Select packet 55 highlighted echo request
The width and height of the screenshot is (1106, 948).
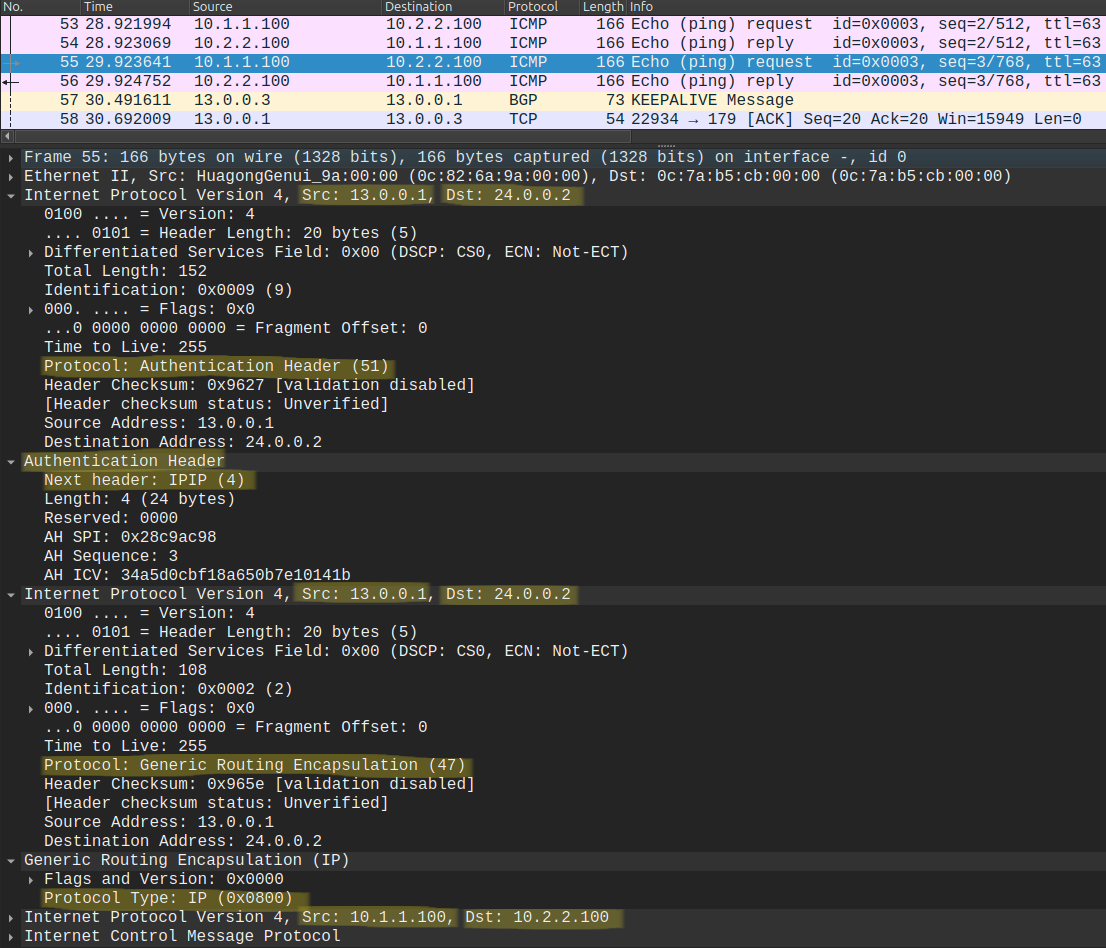(553, 62)
